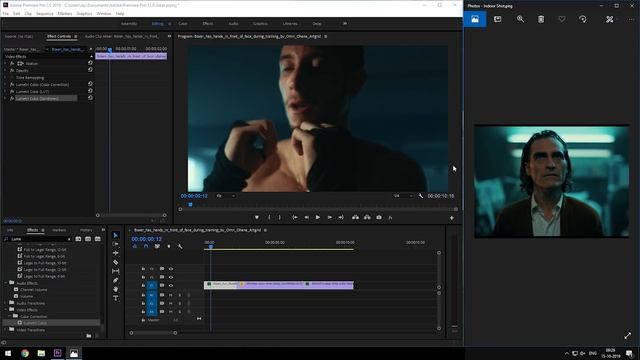Expand Audio Transitions folder
Screen dimensions: 640x360
6,303
